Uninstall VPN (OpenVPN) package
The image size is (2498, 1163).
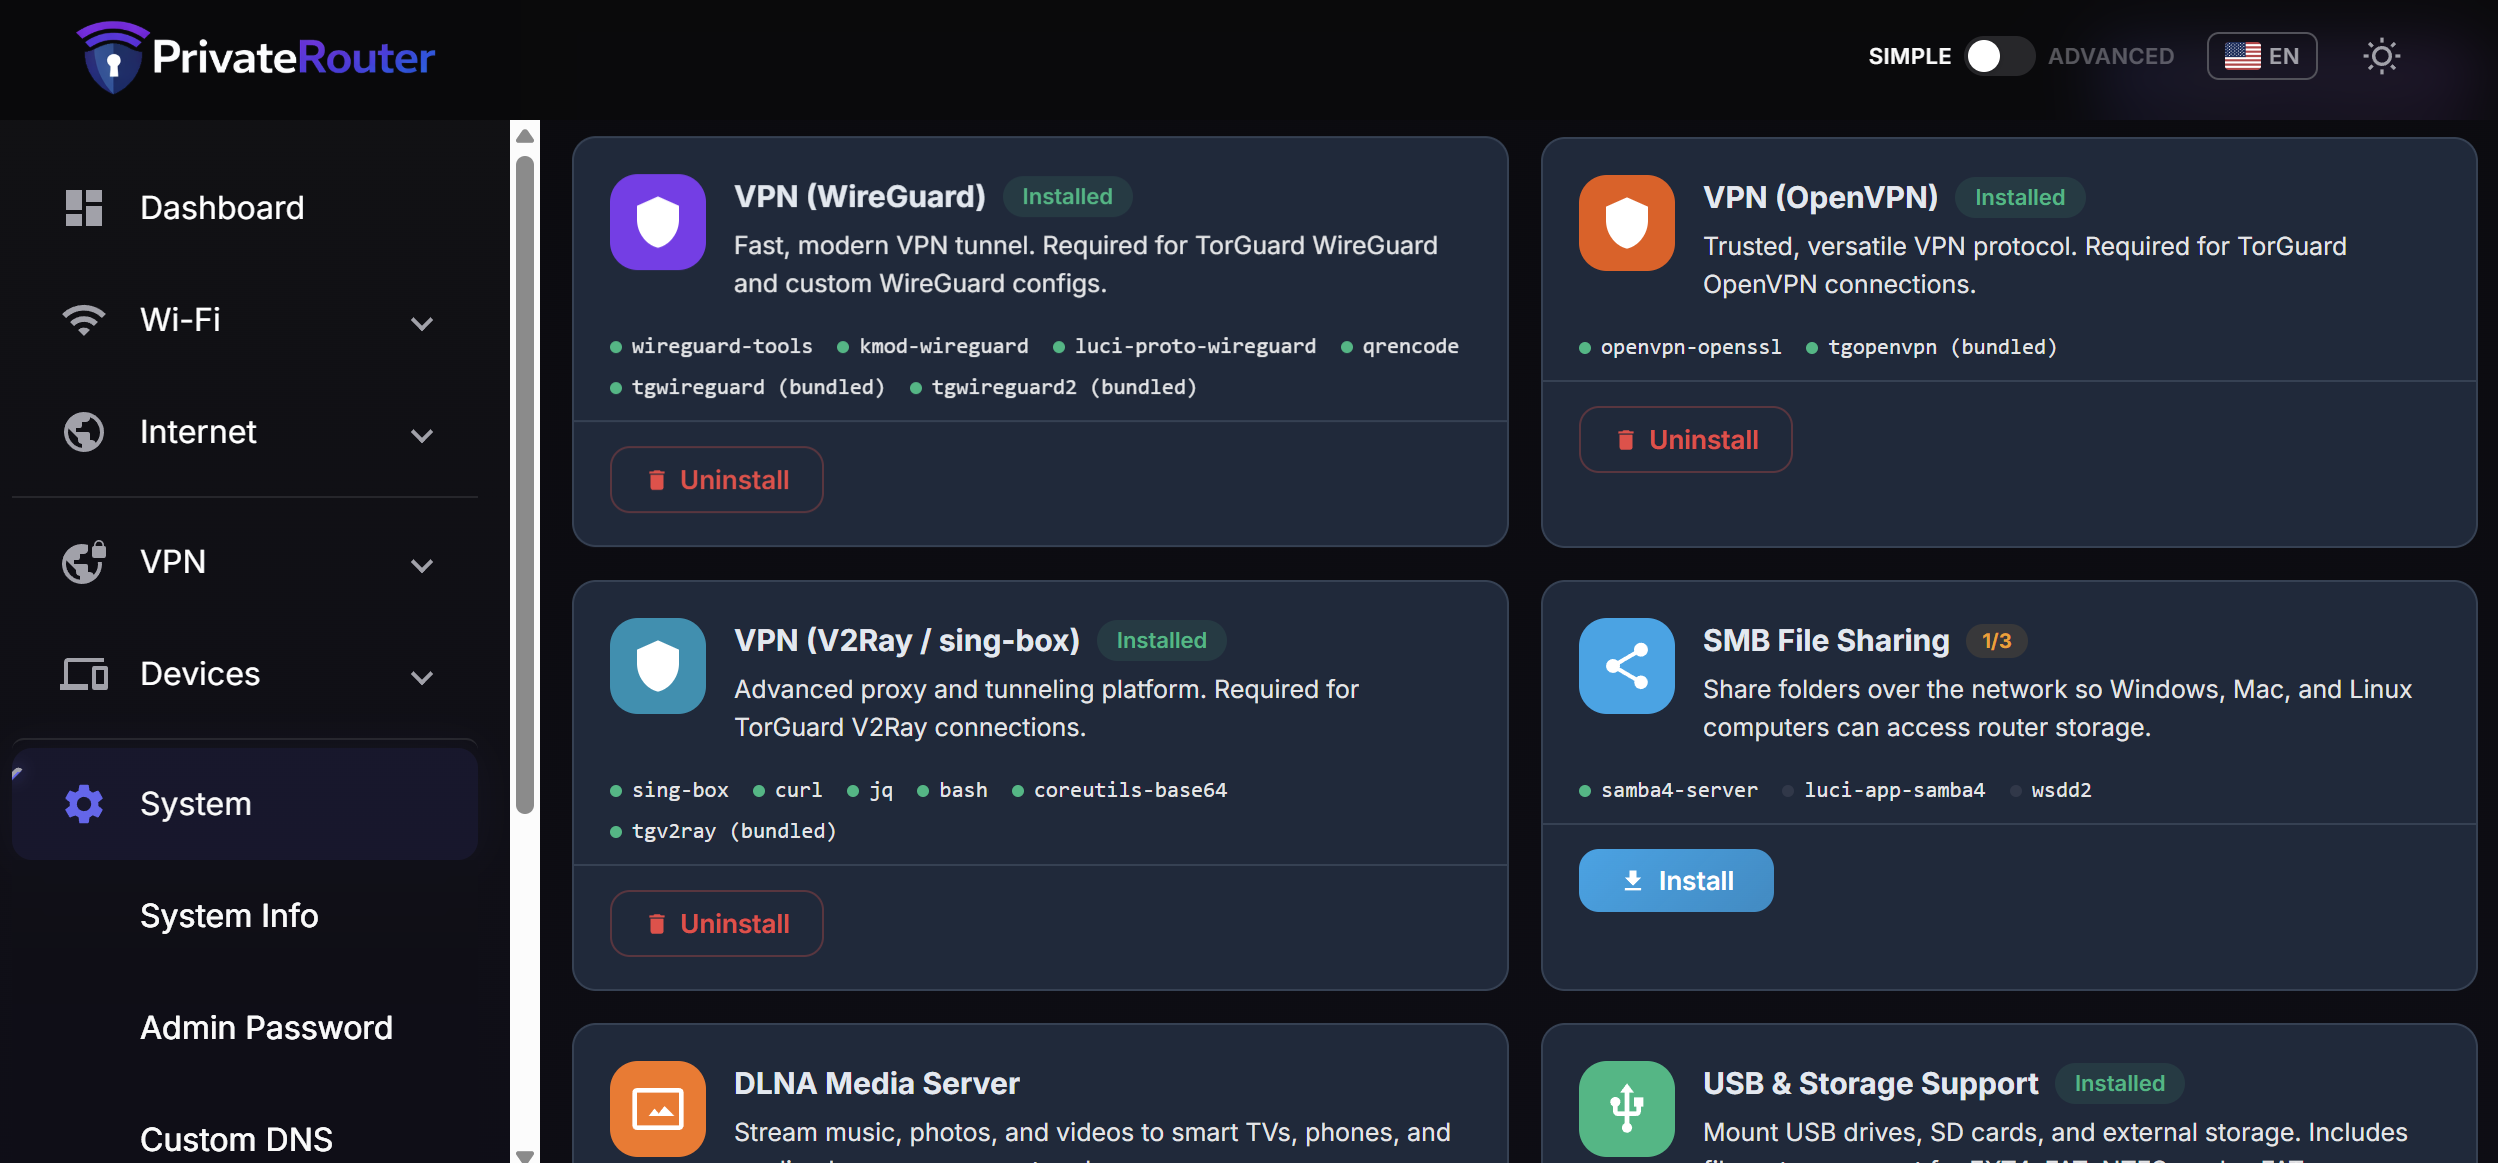click(1686, 440)
